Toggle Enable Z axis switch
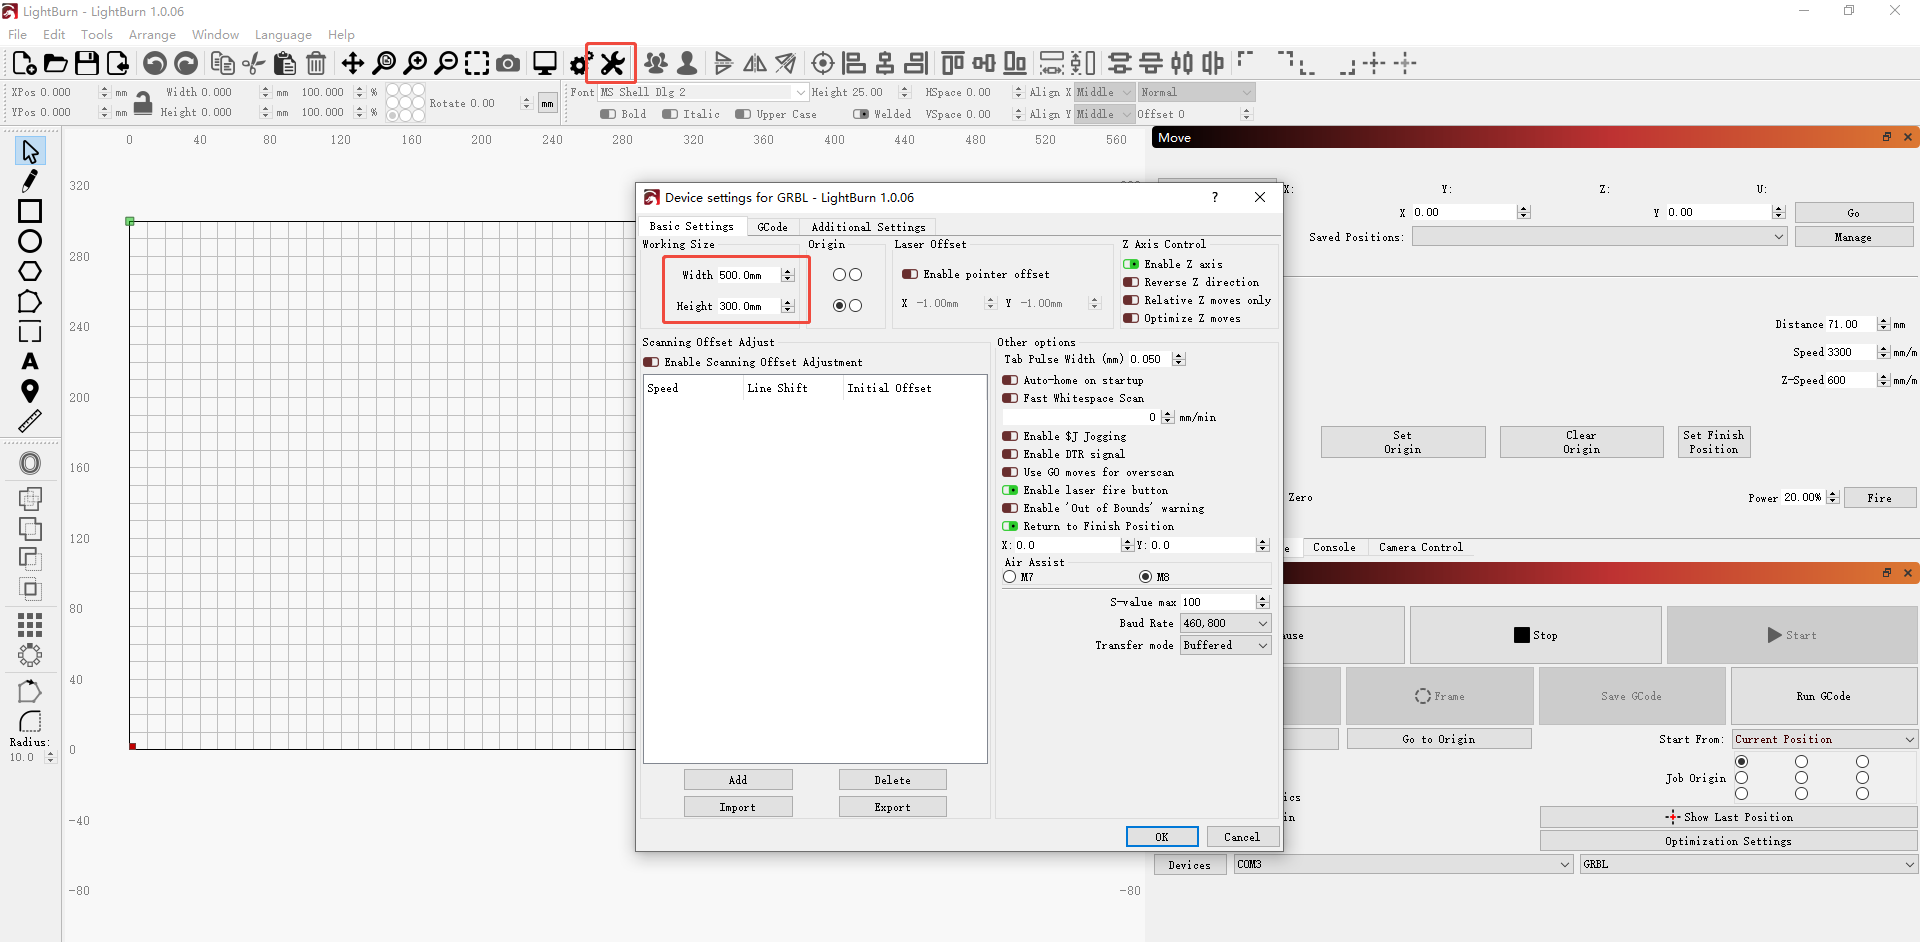Image resolution: width=1920 pixels, height=942 pixels. [x=1131, y=264]
